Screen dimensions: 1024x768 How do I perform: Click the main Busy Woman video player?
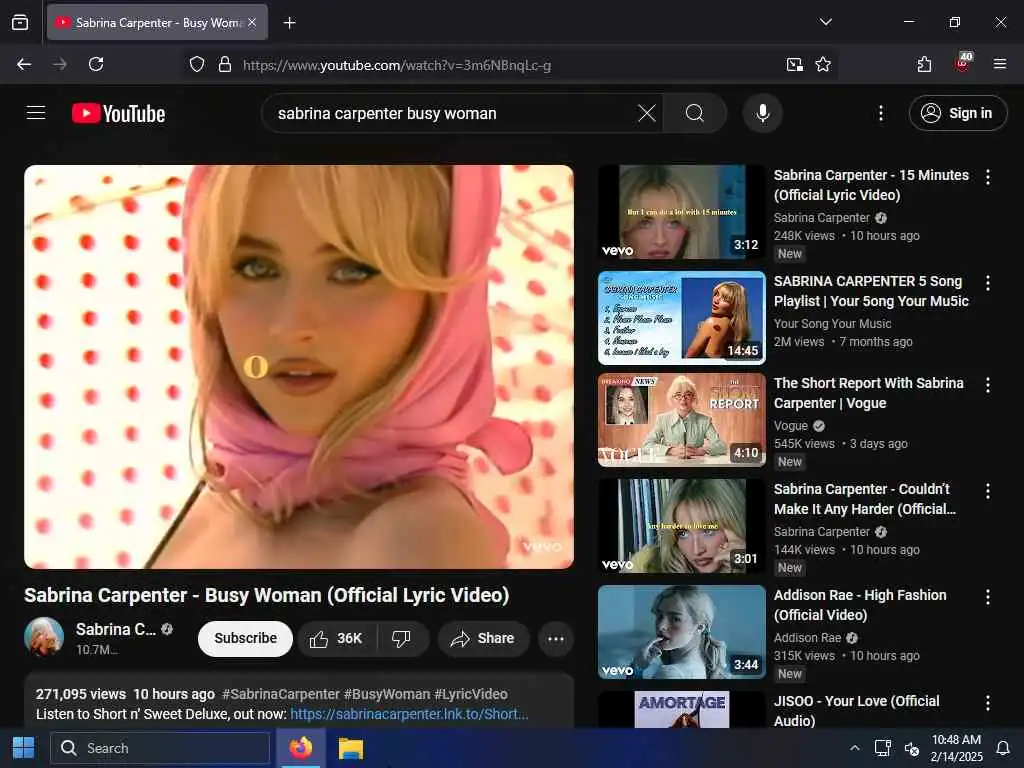click(299, 366)
